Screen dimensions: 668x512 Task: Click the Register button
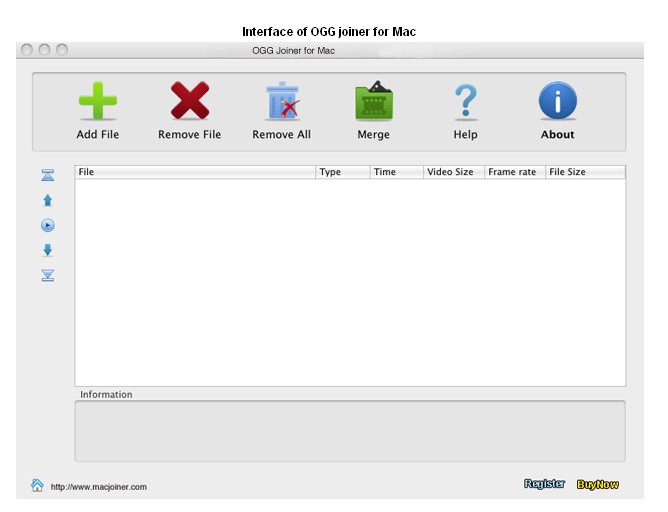pos(544,484)
